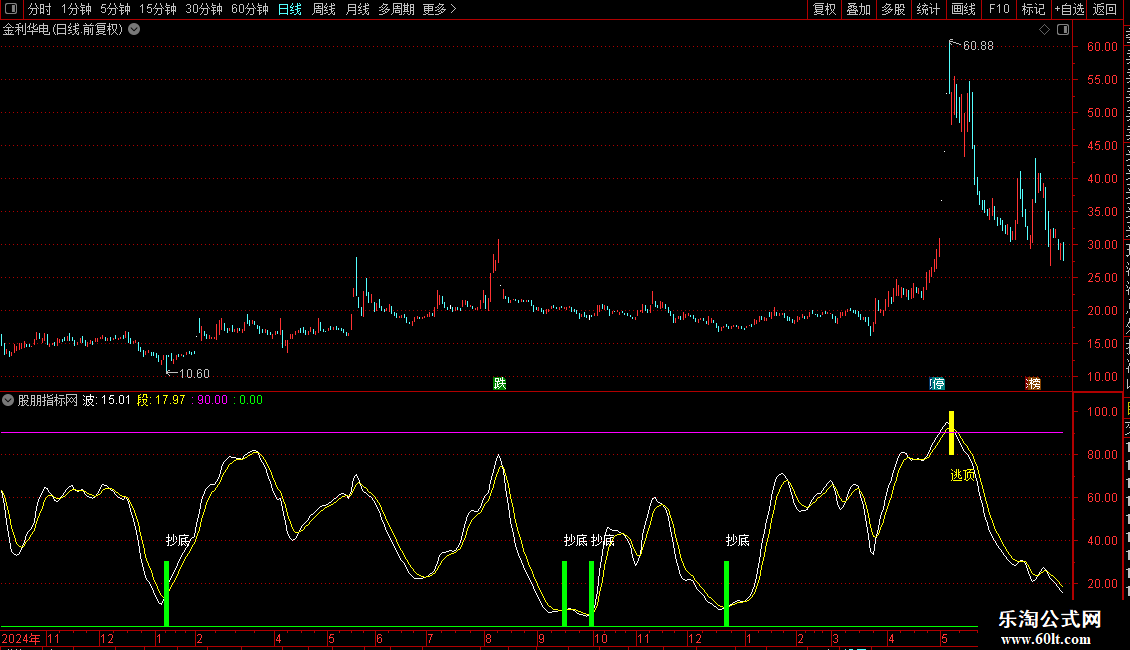The height and width of the screenshot is (650, 1130).
Task: Click the 逃顶 label text
Action: click(x=963, y=476)
